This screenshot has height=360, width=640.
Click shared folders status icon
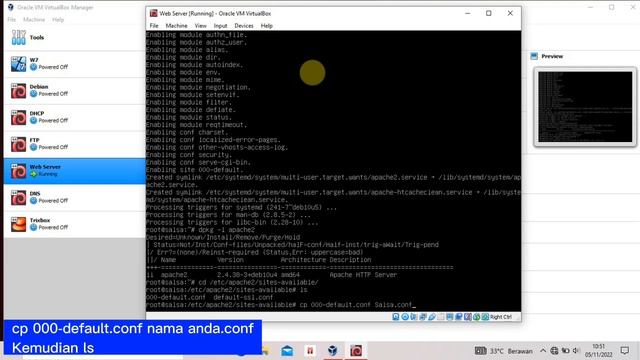[441, 317]
